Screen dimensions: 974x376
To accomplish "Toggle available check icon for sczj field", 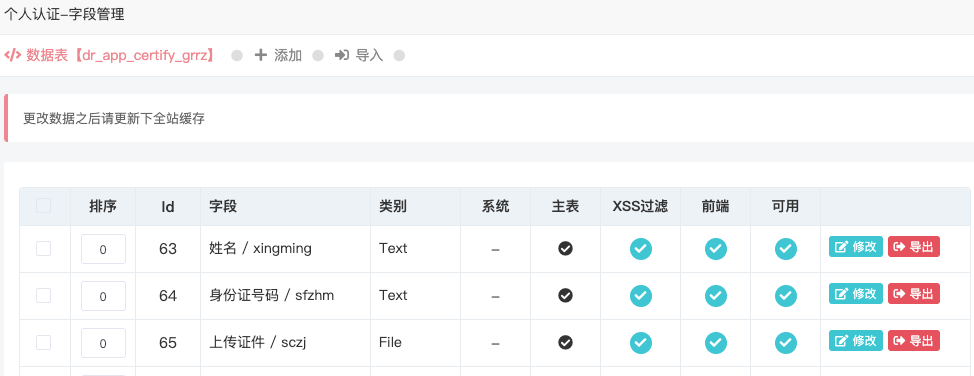I will click(786, 342).
